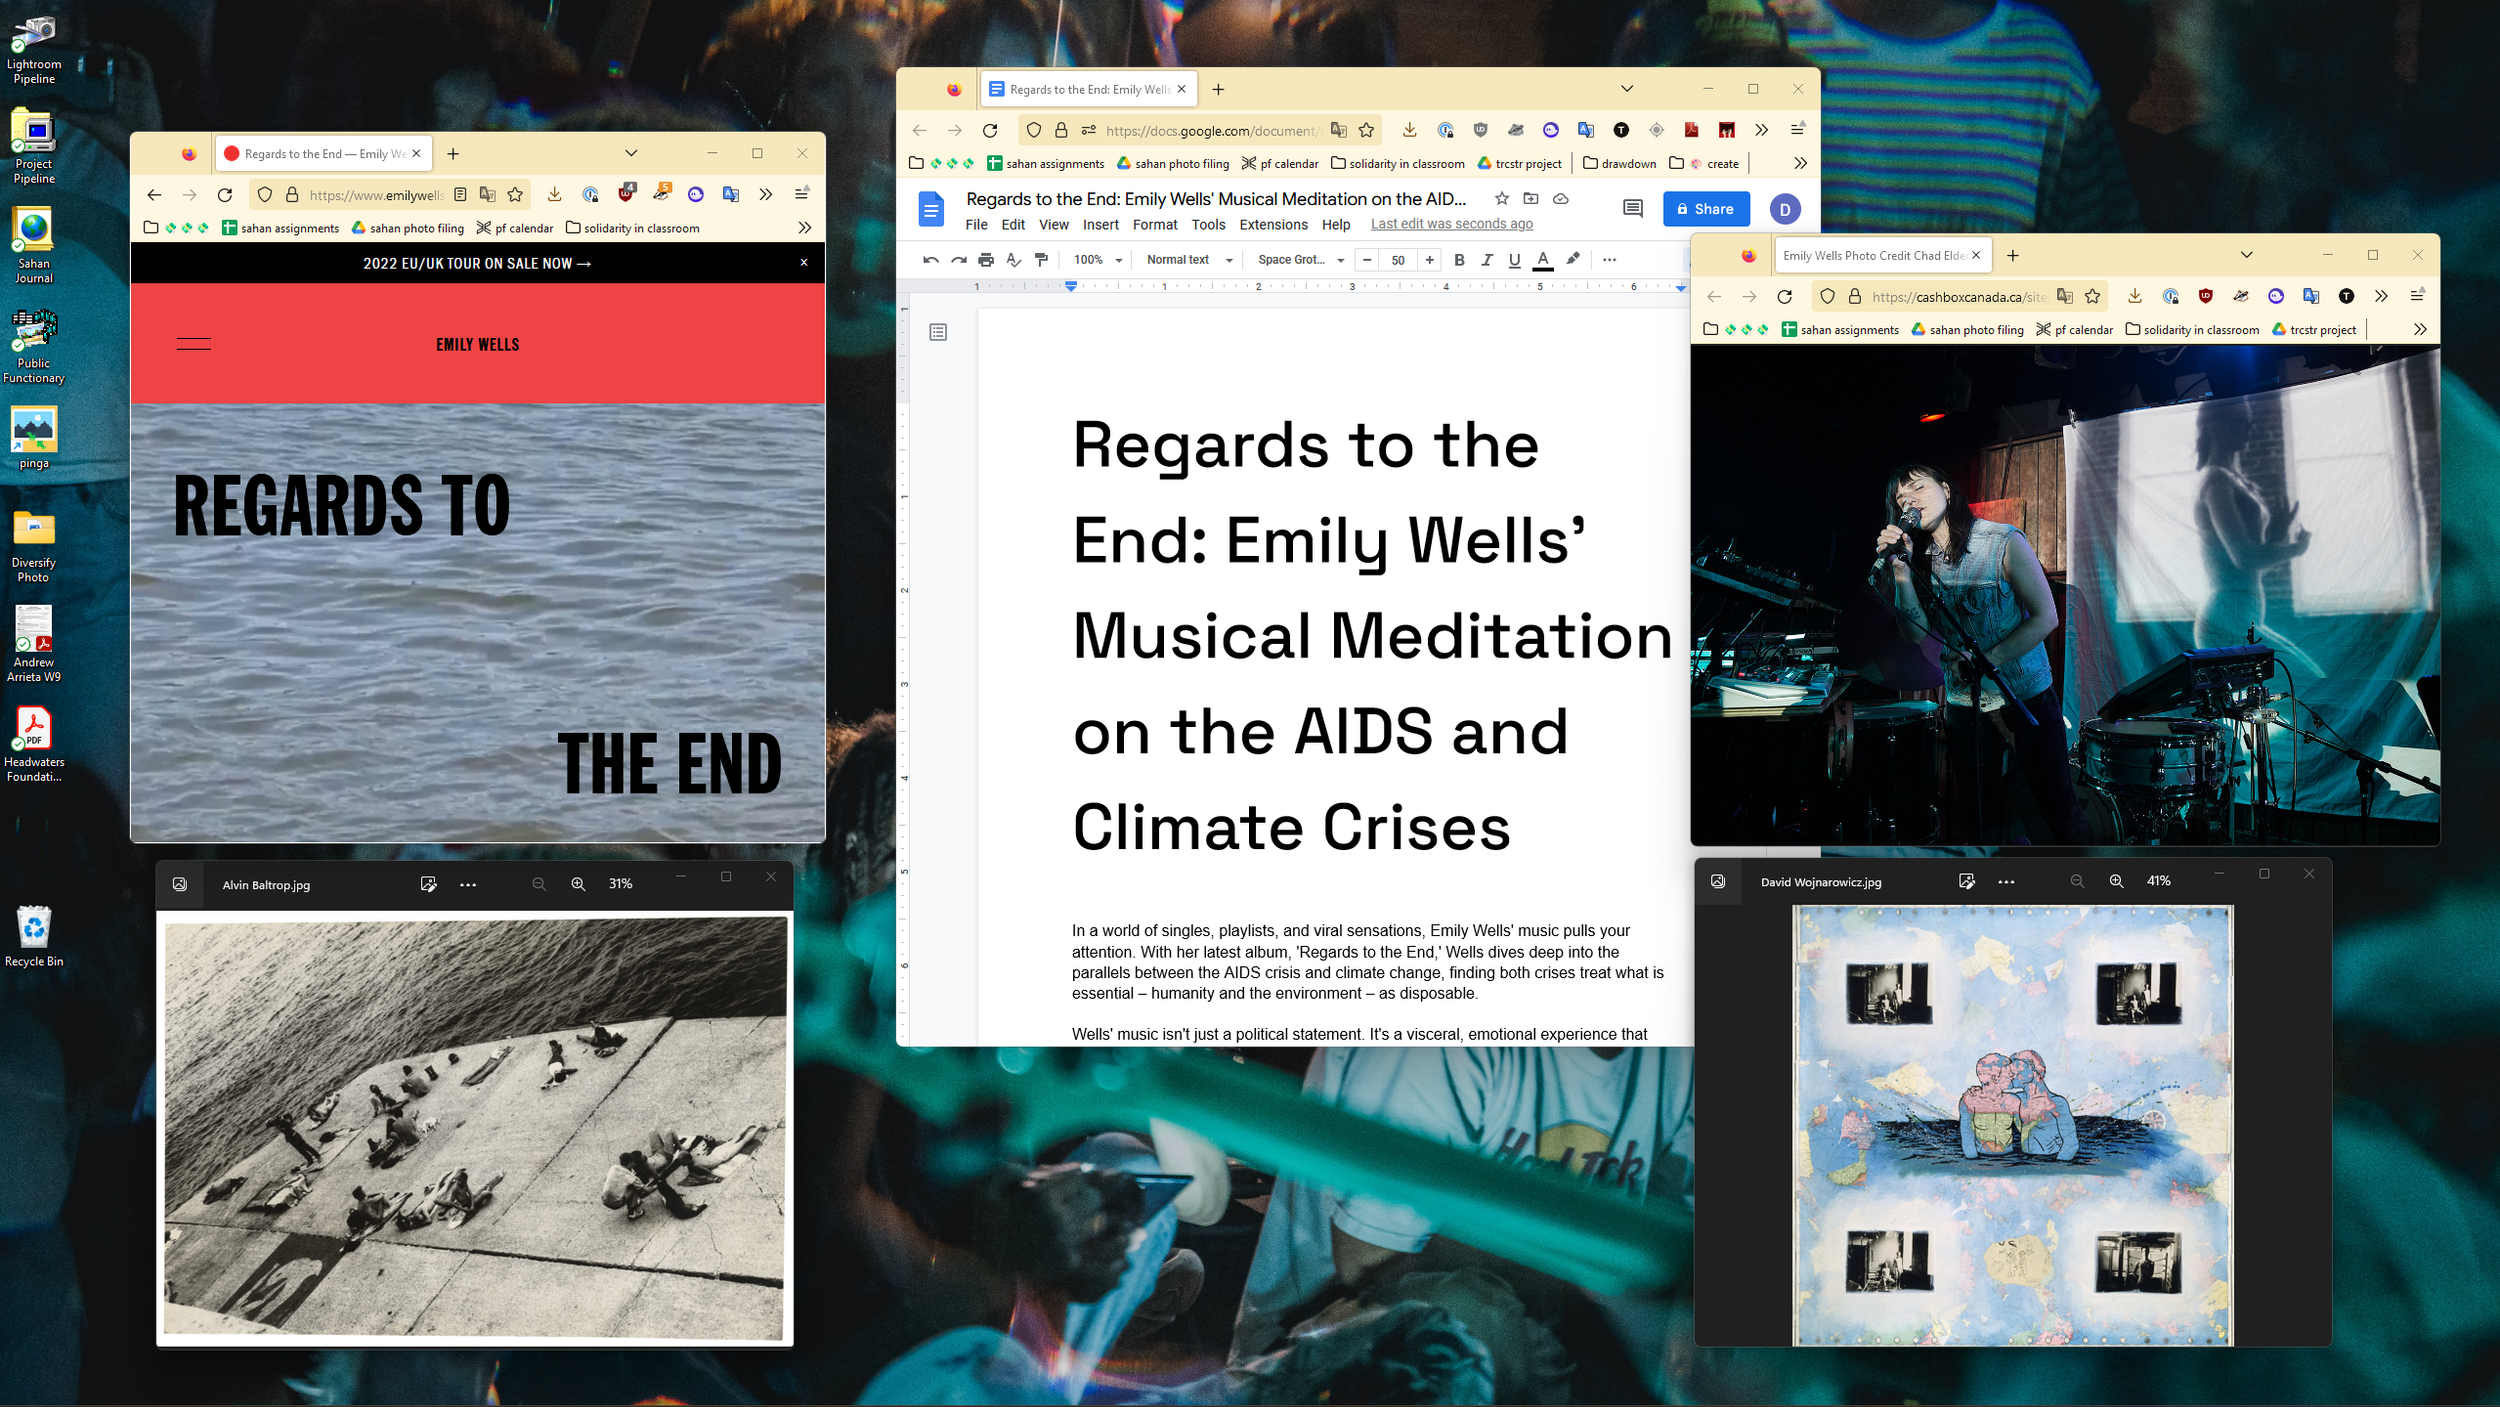Open comment history in Google Docs
This screenshot has height=1407, width=2500.
click(1632, 209)
